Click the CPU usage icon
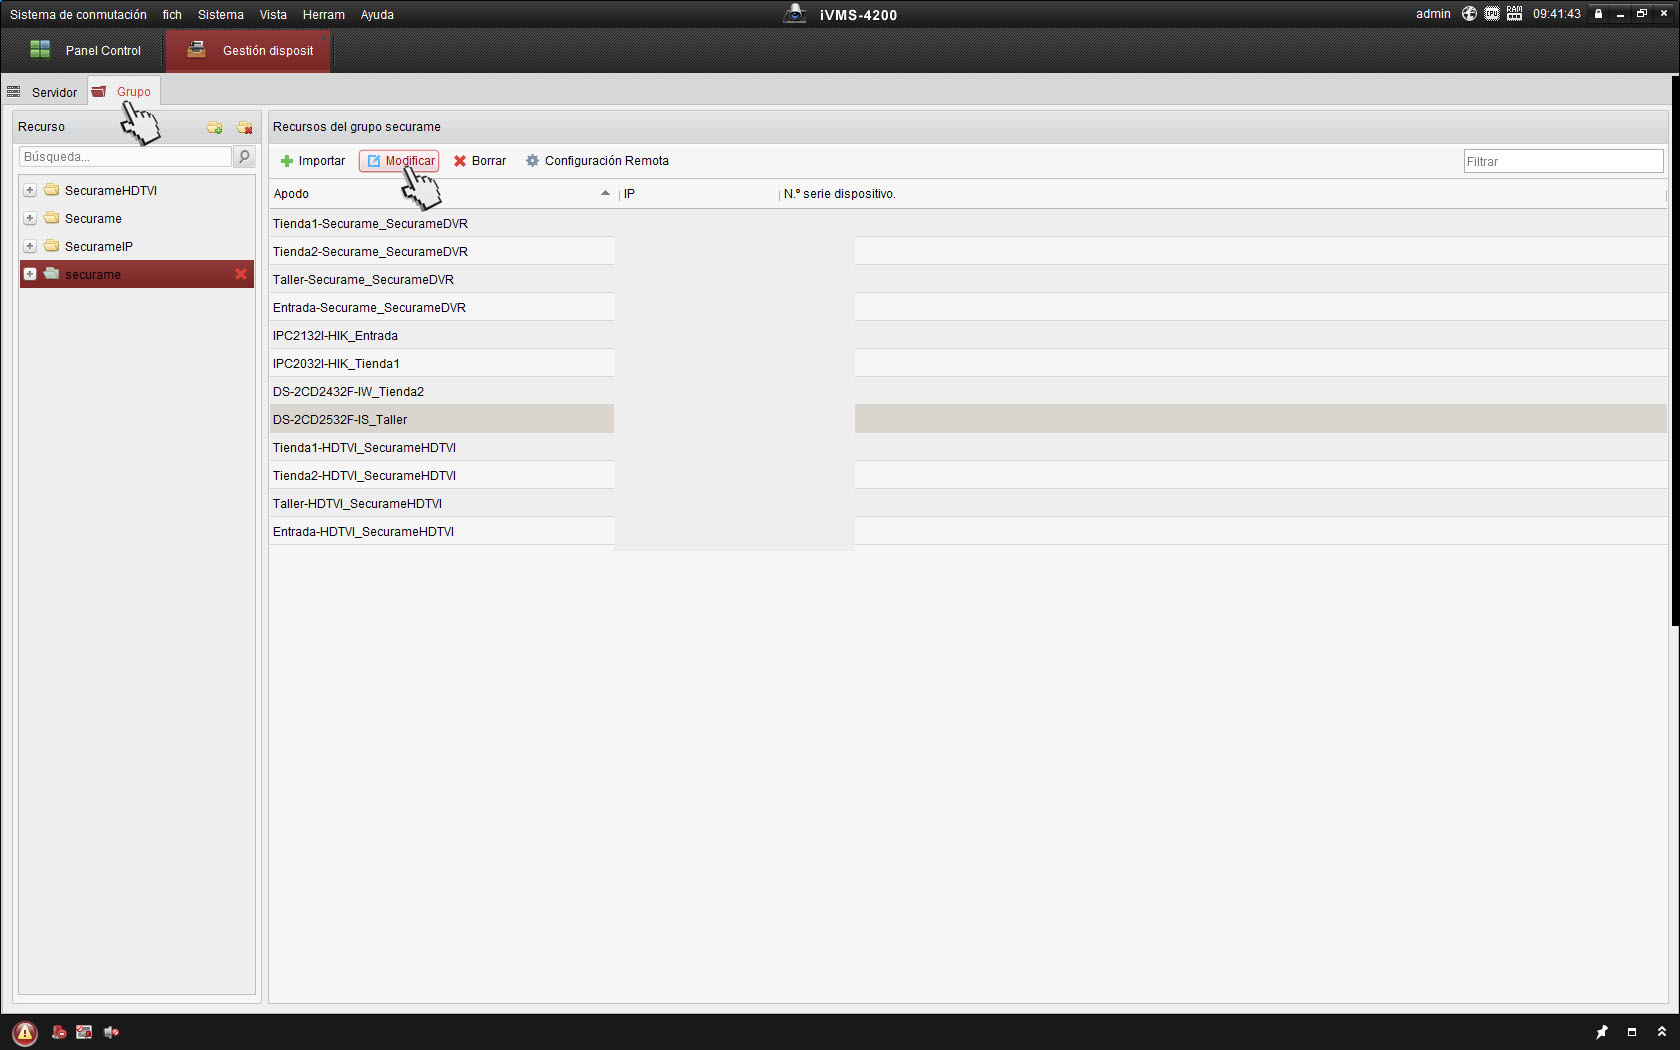The height and width of the screenshot is (1050, 1680). (1492, 14)
